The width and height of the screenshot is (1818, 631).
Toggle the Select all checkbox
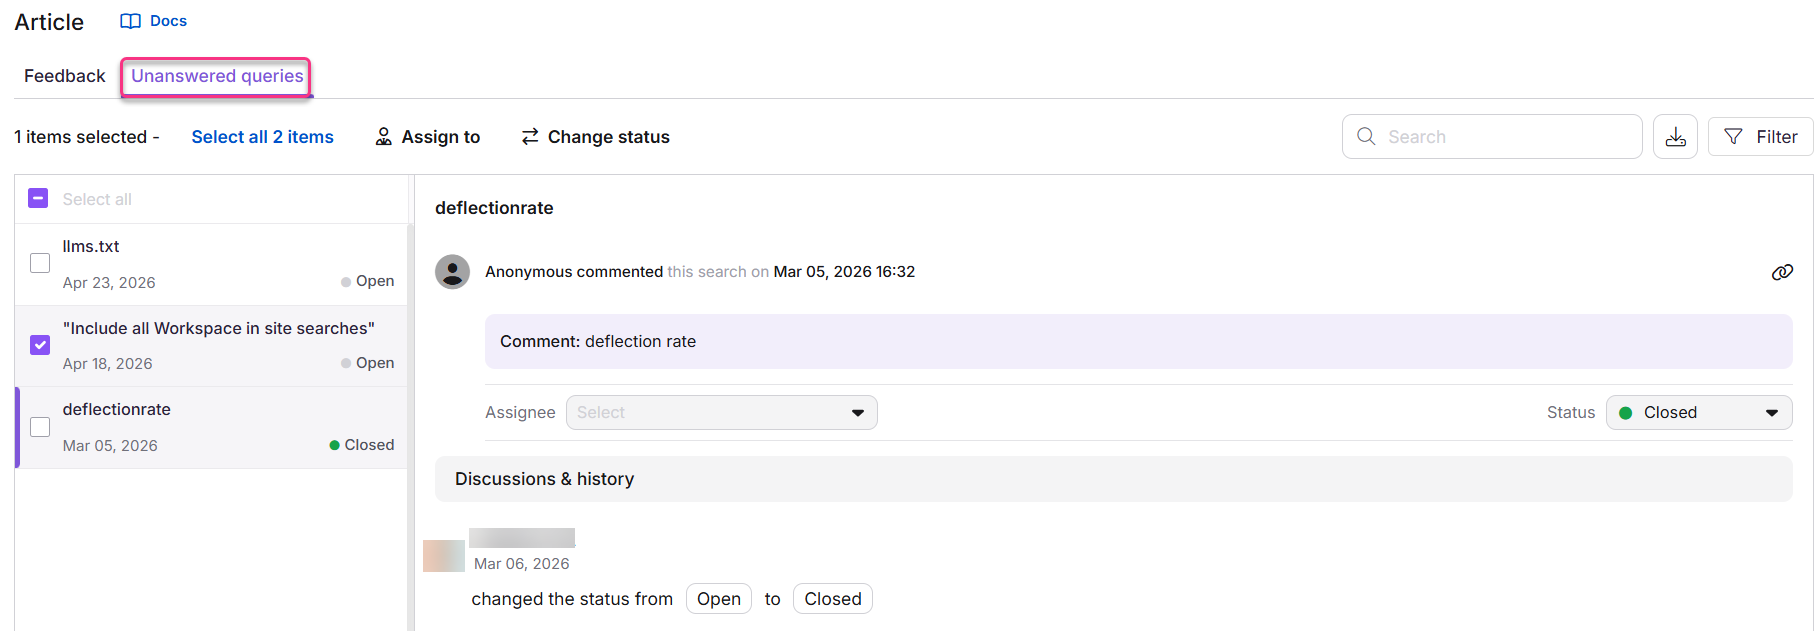39,199
